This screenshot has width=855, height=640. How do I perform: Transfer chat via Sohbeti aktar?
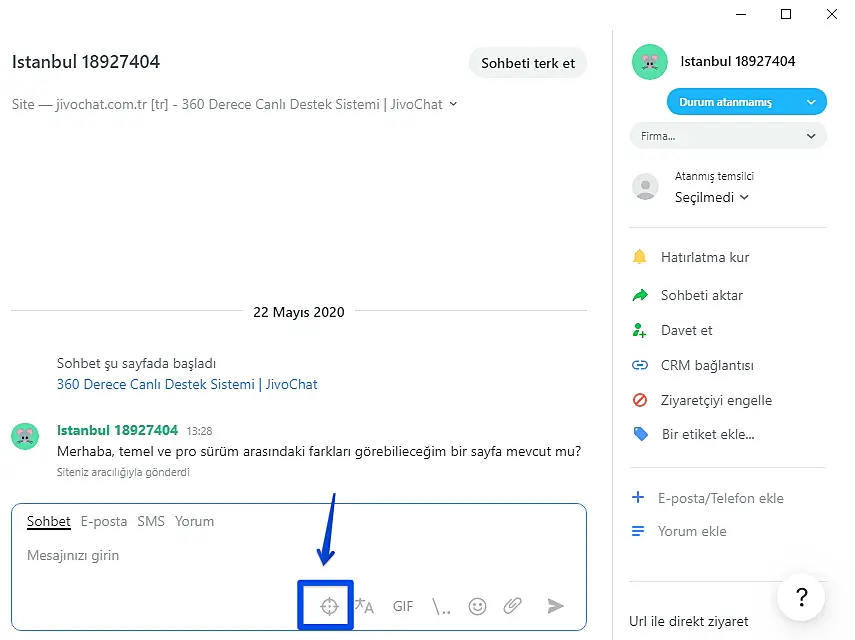point(701,295)
